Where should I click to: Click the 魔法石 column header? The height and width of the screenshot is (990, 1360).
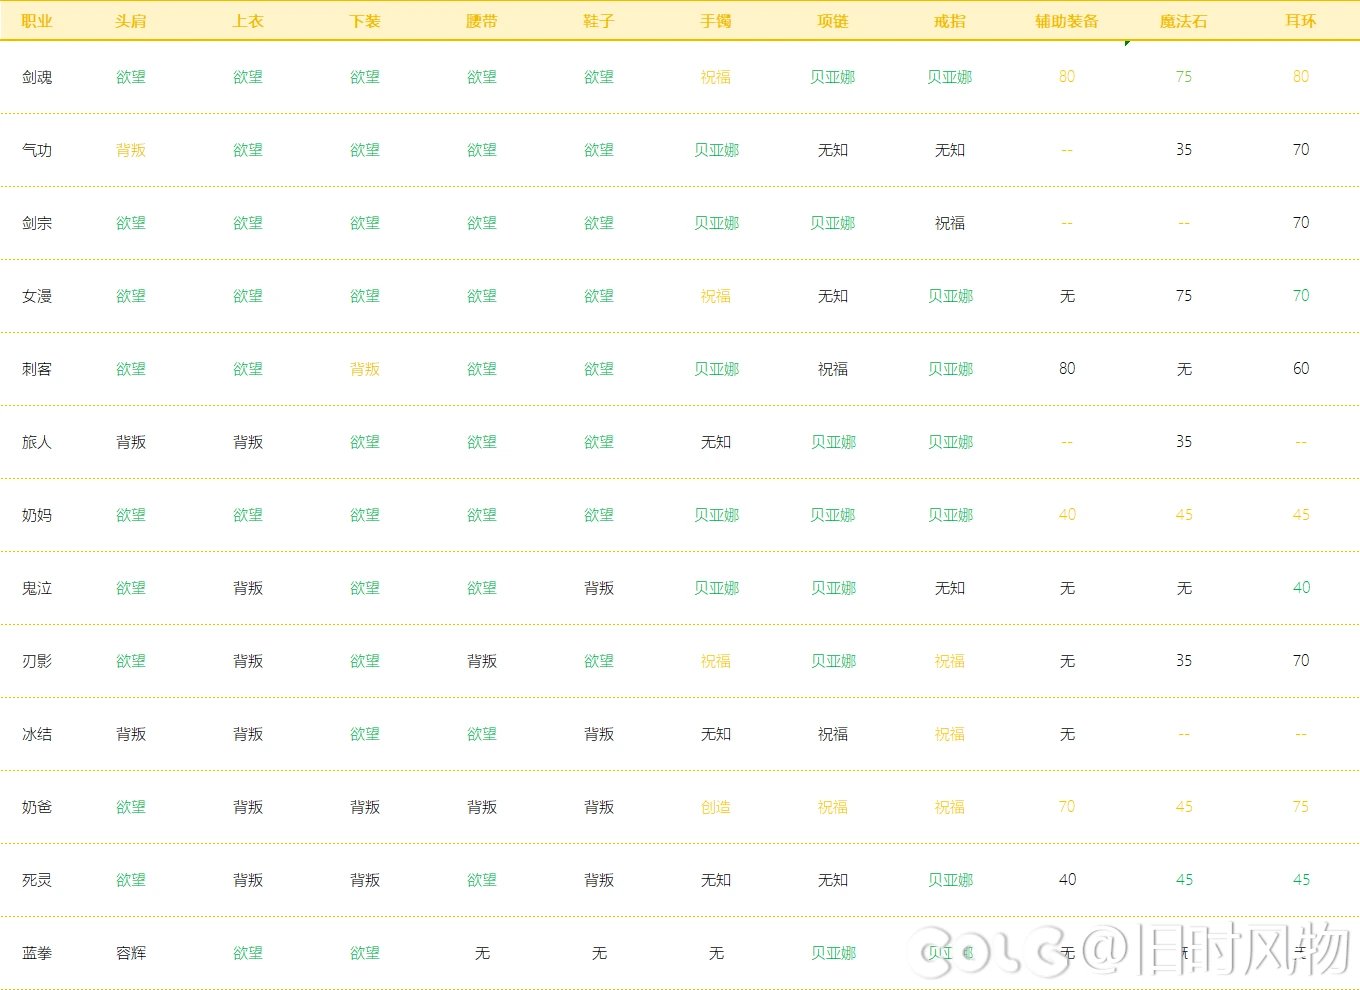tap(1183, 21)
